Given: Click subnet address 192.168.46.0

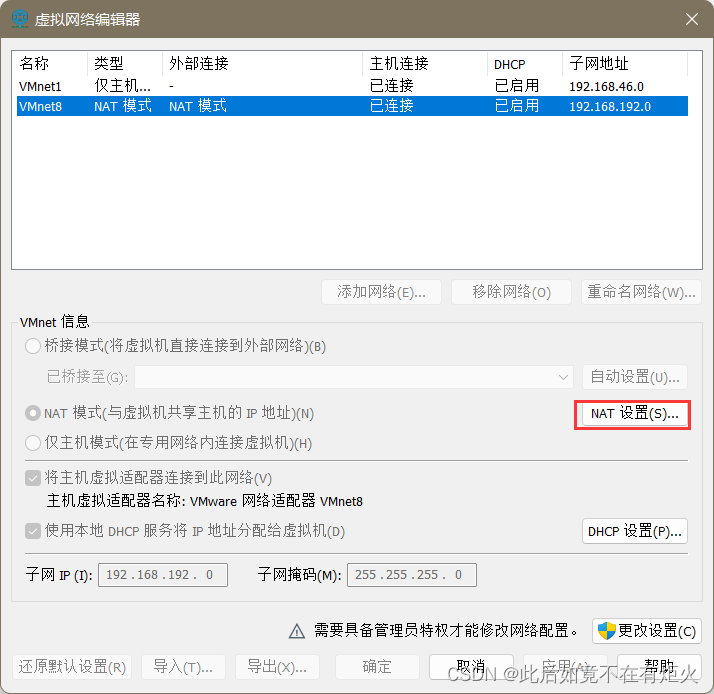Looking at the screenshot, I should 606,87.
